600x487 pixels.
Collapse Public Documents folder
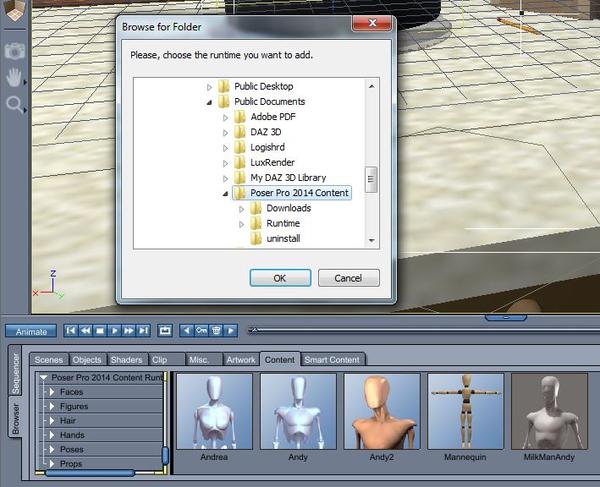(x=209, y=102)
